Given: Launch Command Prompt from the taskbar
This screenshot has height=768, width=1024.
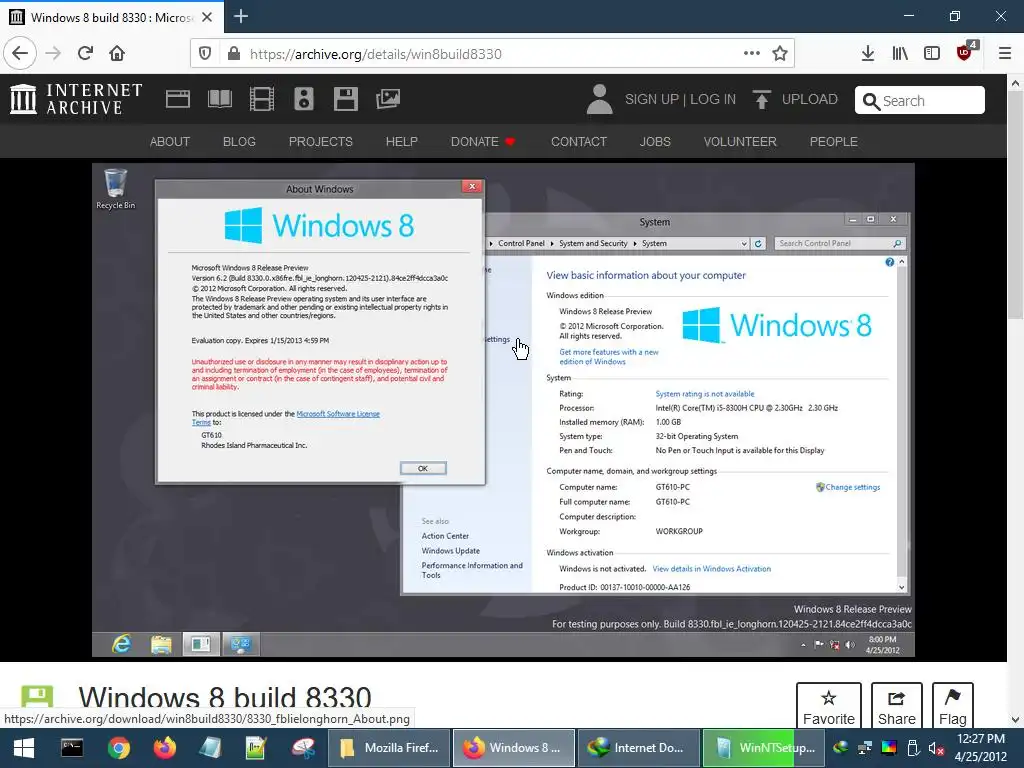Looking at the screenshot, I should point(72,748).
